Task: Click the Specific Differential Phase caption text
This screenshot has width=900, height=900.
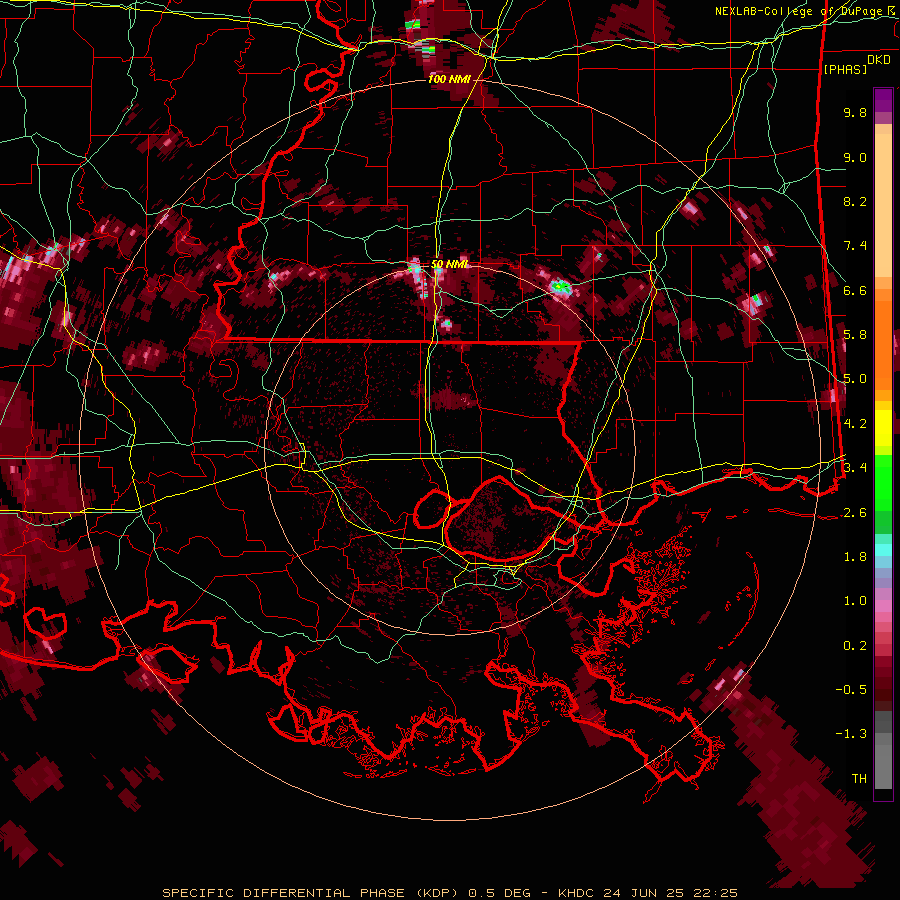Action: [449, 893]
